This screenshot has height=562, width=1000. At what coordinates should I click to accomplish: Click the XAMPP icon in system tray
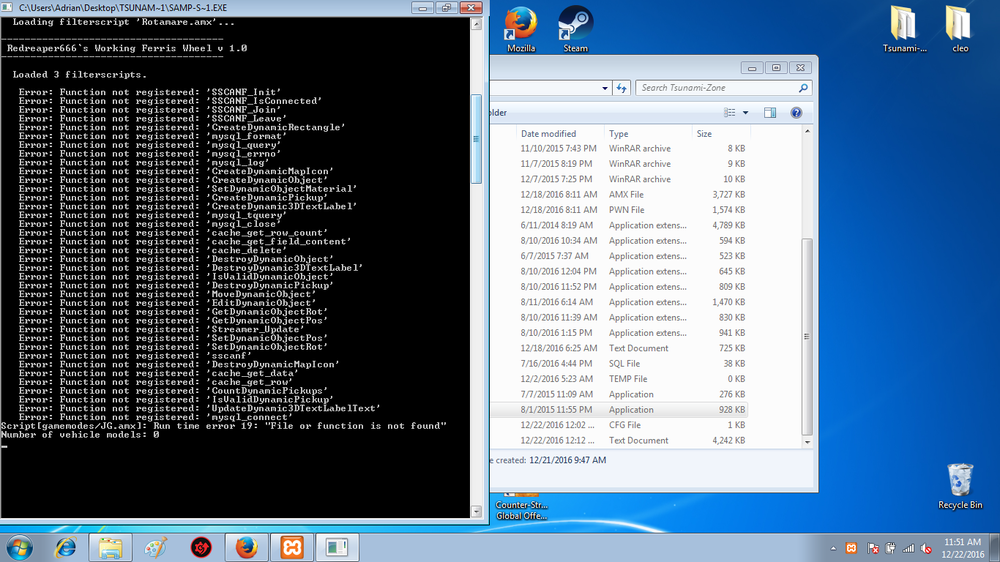[x=851, y=548]
